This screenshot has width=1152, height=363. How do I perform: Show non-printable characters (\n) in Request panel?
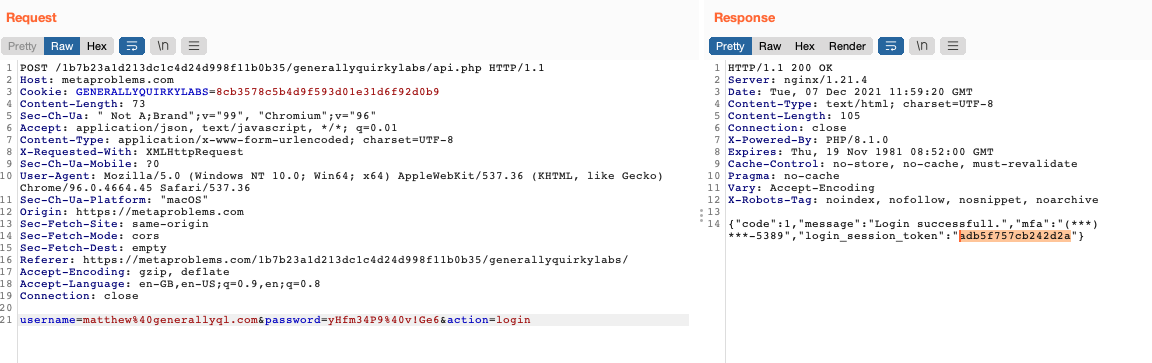tap(162, 46)
